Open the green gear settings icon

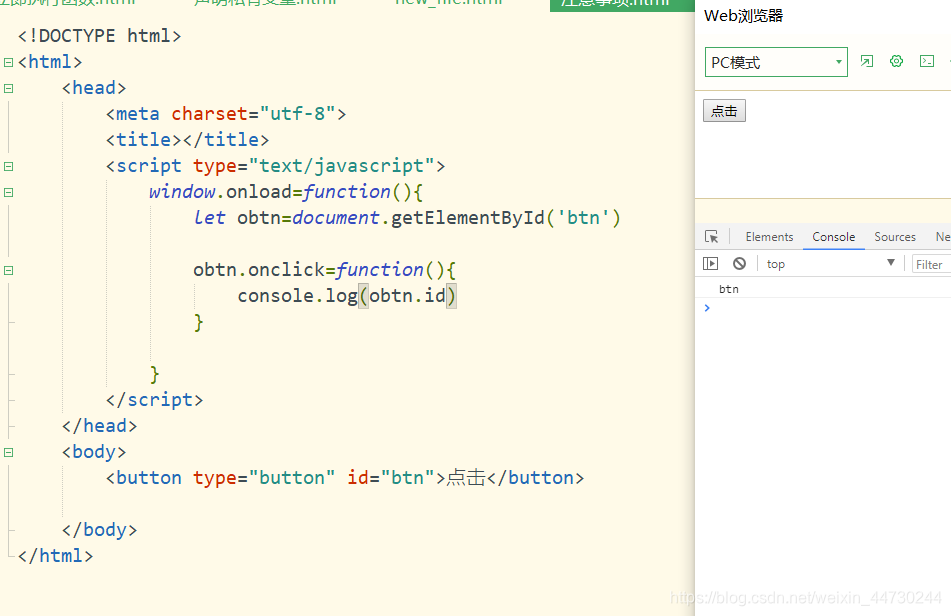coord(896,61)
